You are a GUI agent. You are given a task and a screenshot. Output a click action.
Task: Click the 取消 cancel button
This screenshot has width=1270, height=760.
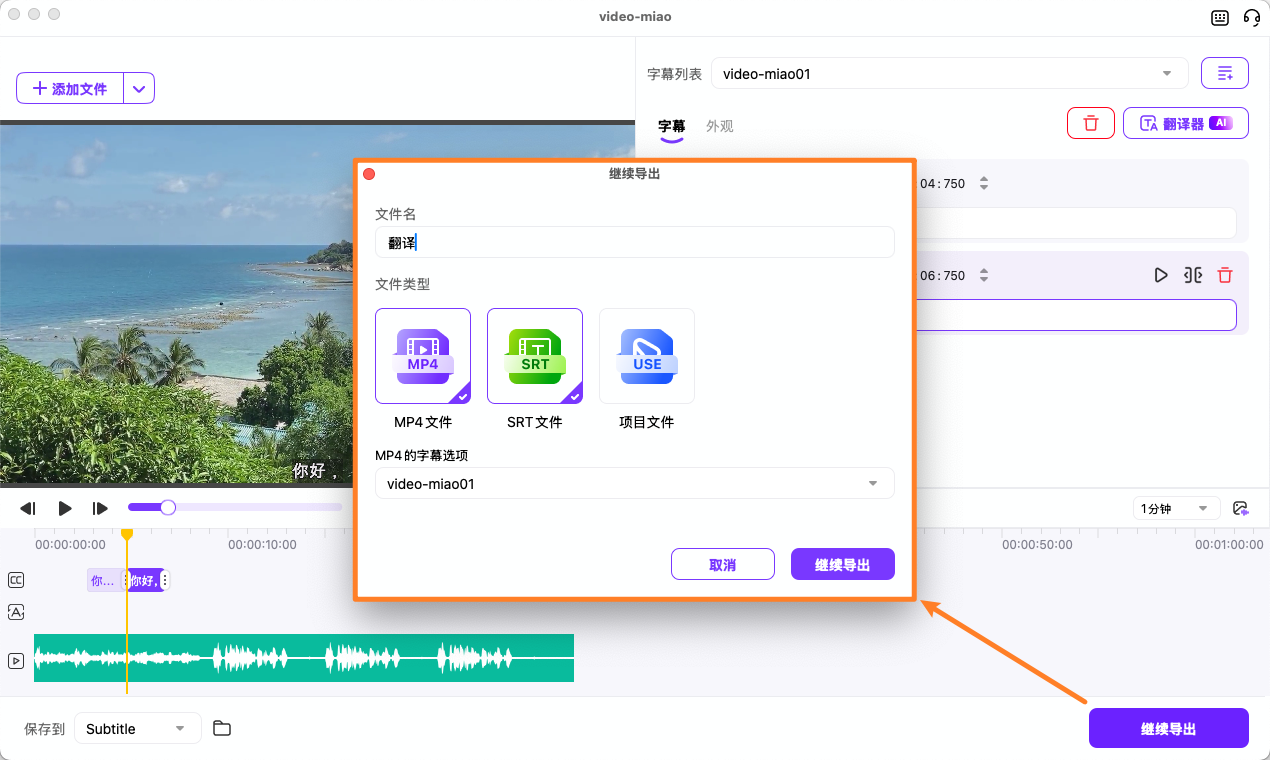(x=722, y=563)
